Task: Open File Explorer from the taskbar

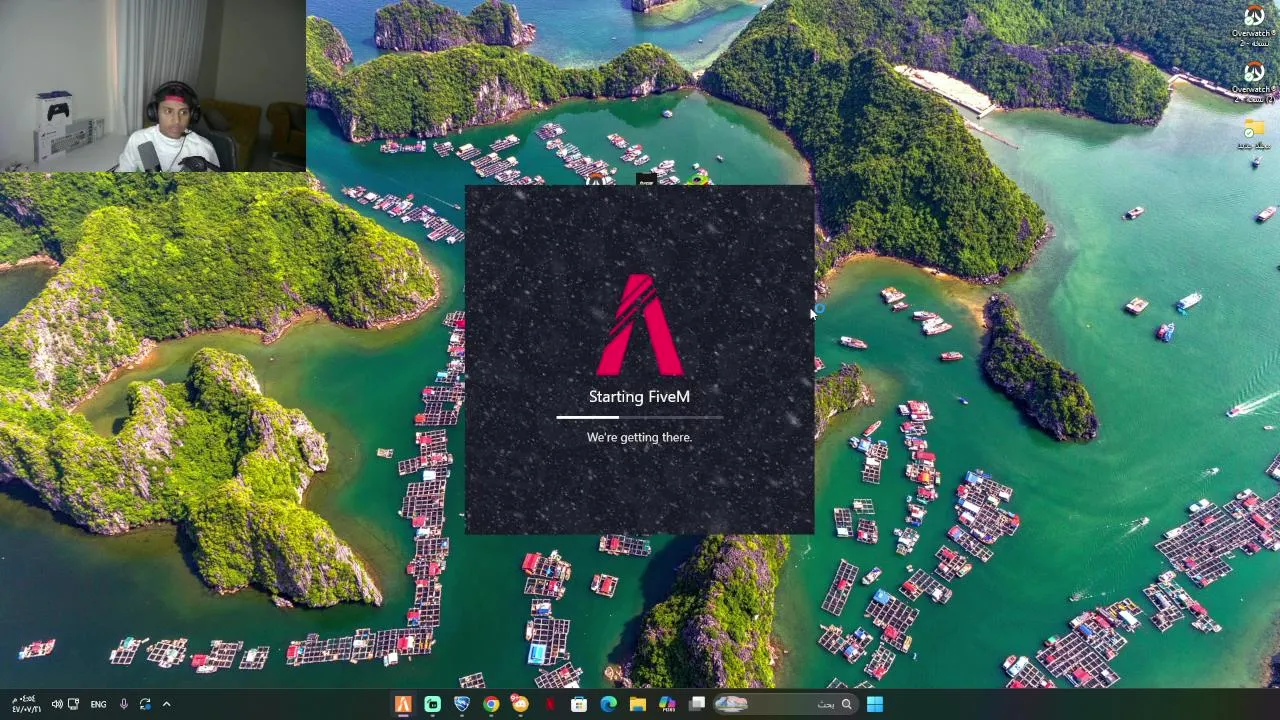Action: click(x=637, y=704)
